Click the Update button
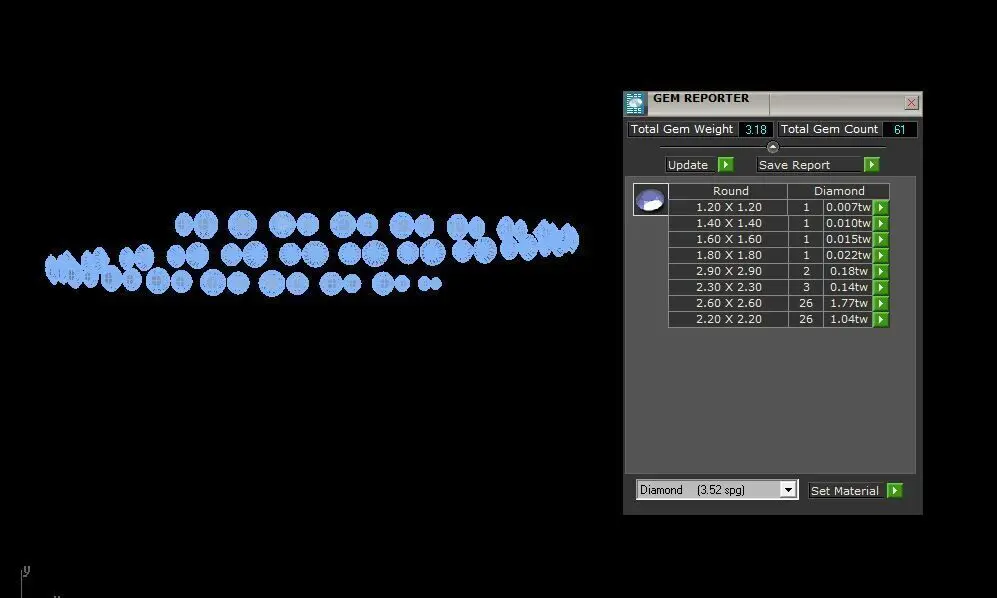The width and height of the screenshot is (997, 598). (691, 165)
